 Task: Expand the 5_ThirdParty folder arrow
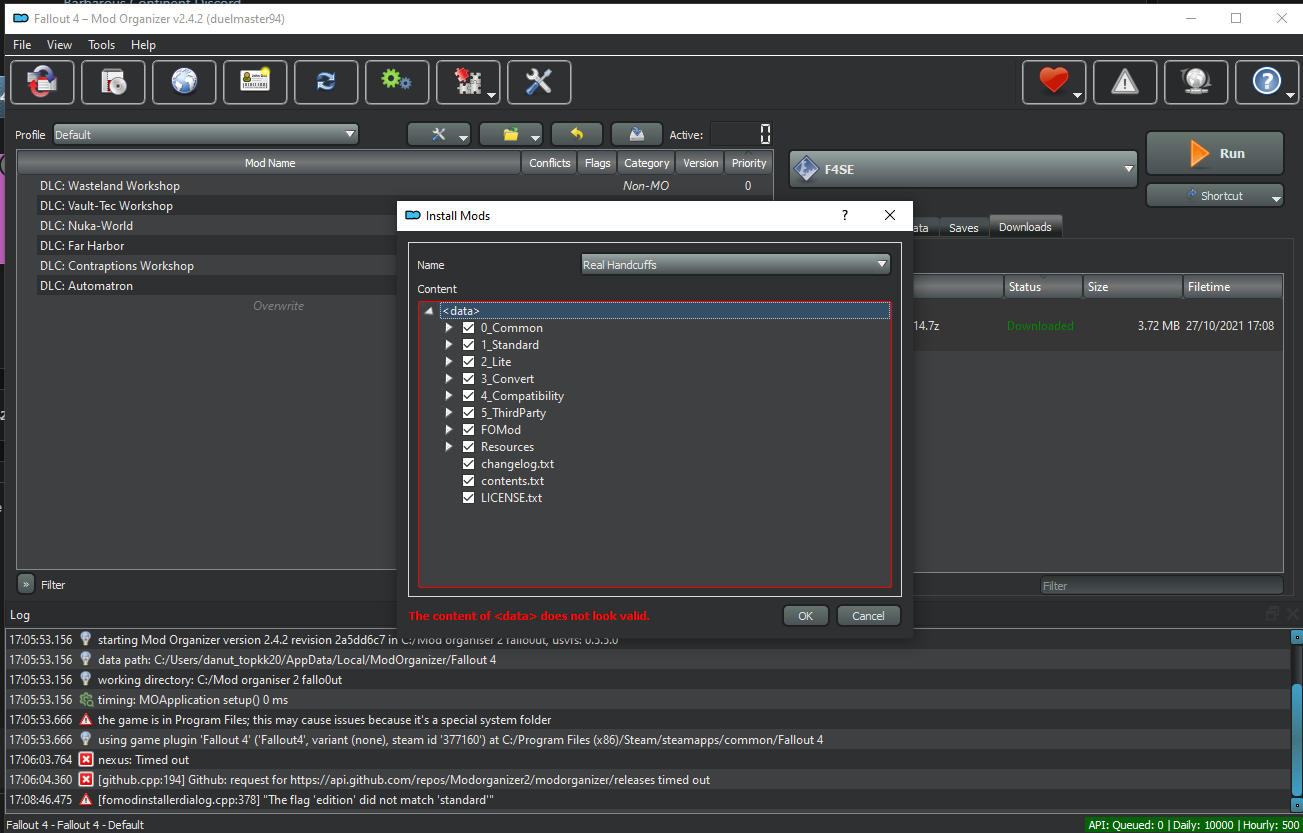tap(449, 413)
